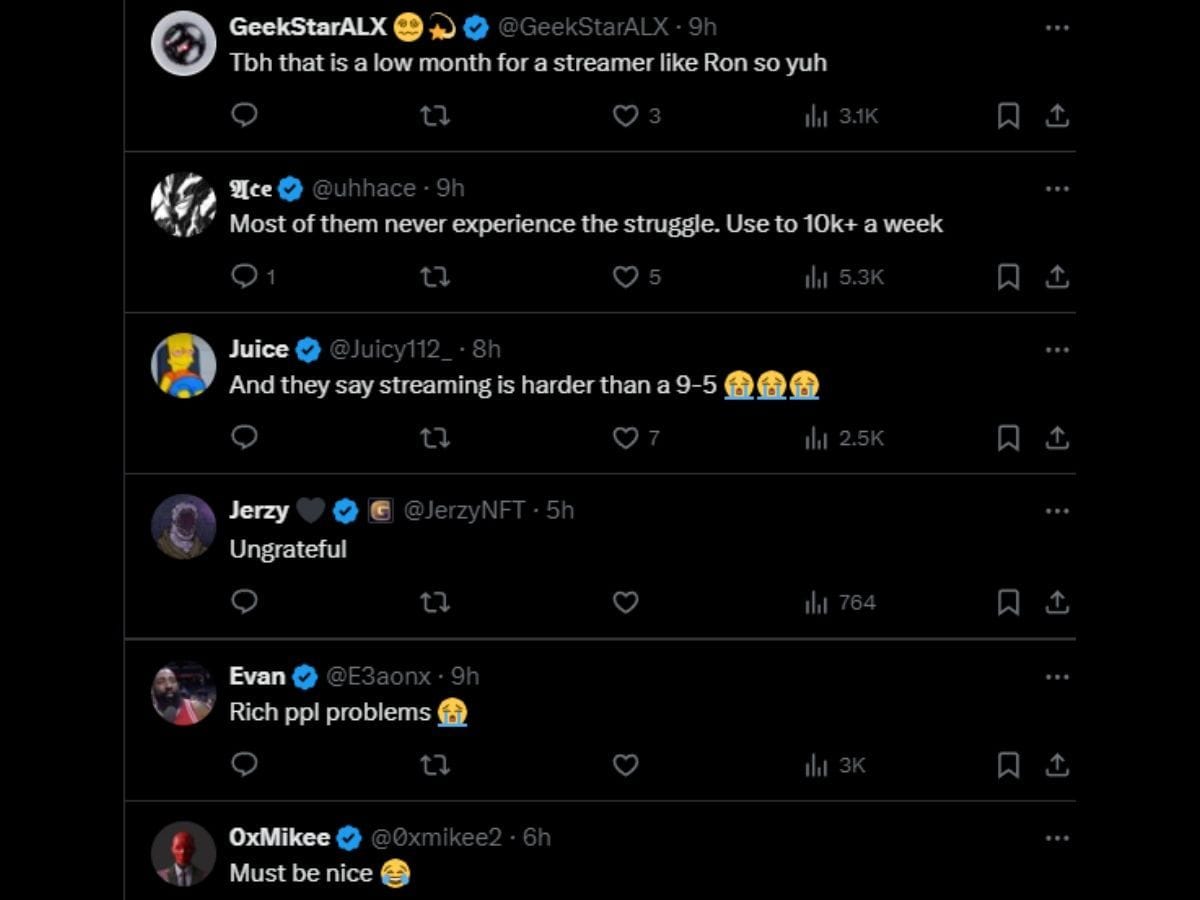Open the more options menu on Juice's tweet

[1057, 350]
